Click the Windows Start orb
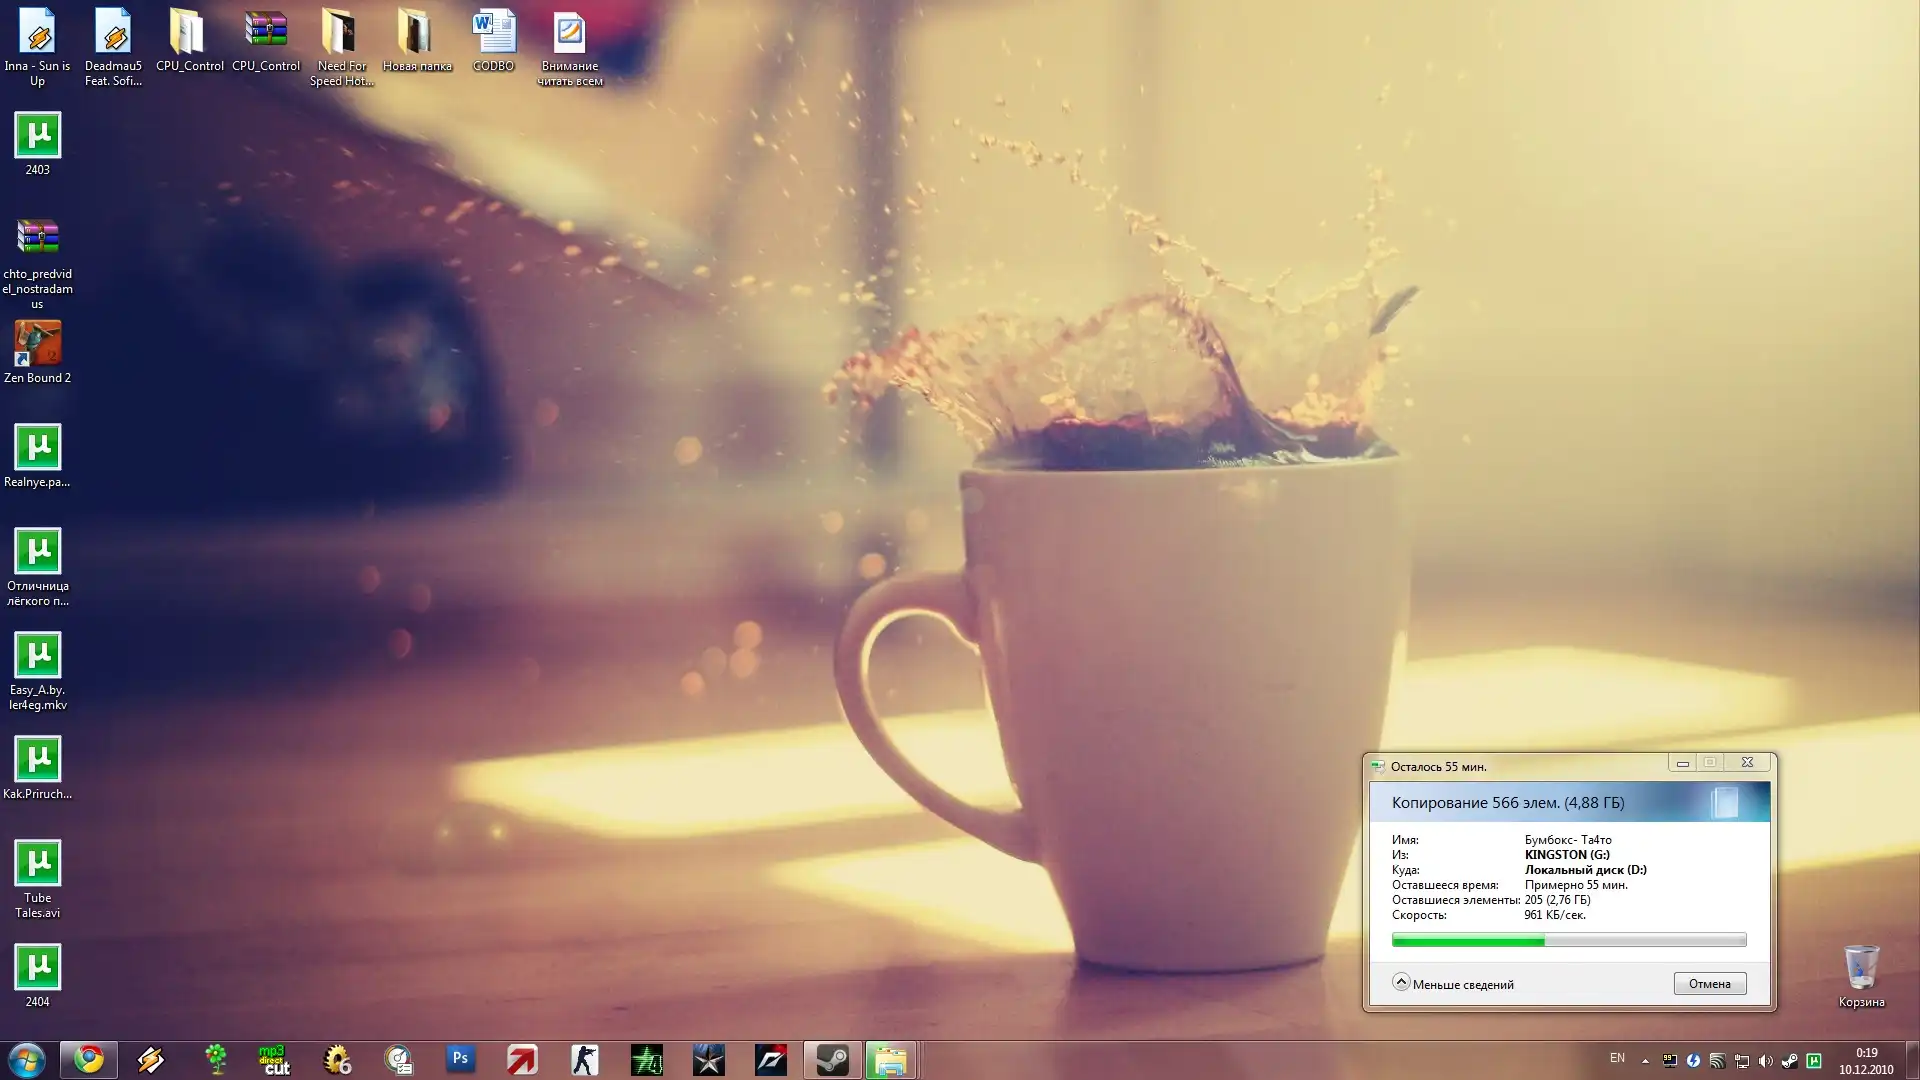This screenshot has height=1080, width=1920. pos(27,1059)
